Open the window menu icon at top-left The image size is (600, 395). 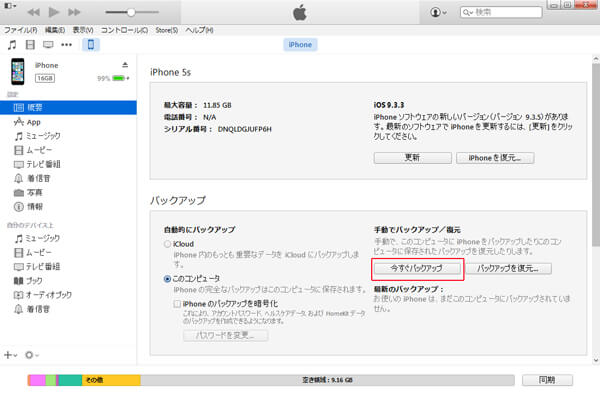pos(10,6)
